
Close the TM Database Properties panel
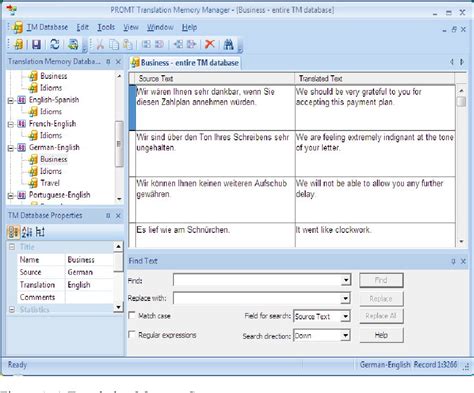click(x=118, y=216)
